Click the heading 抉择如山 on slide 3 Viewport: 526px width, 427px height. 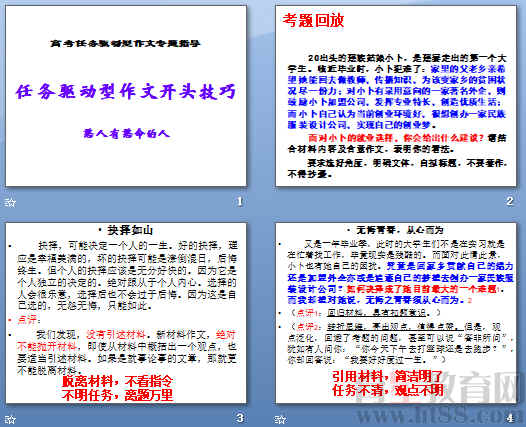[x=130, y=230]
